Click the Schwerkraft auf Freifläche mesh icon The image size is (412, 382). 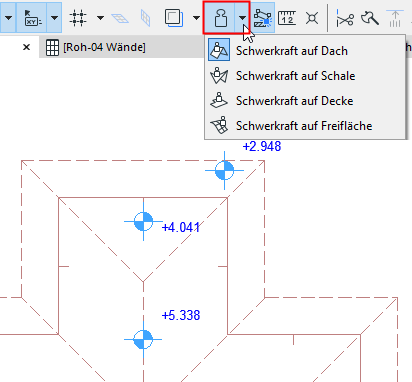pyautogui.click(x=219, y=125)
